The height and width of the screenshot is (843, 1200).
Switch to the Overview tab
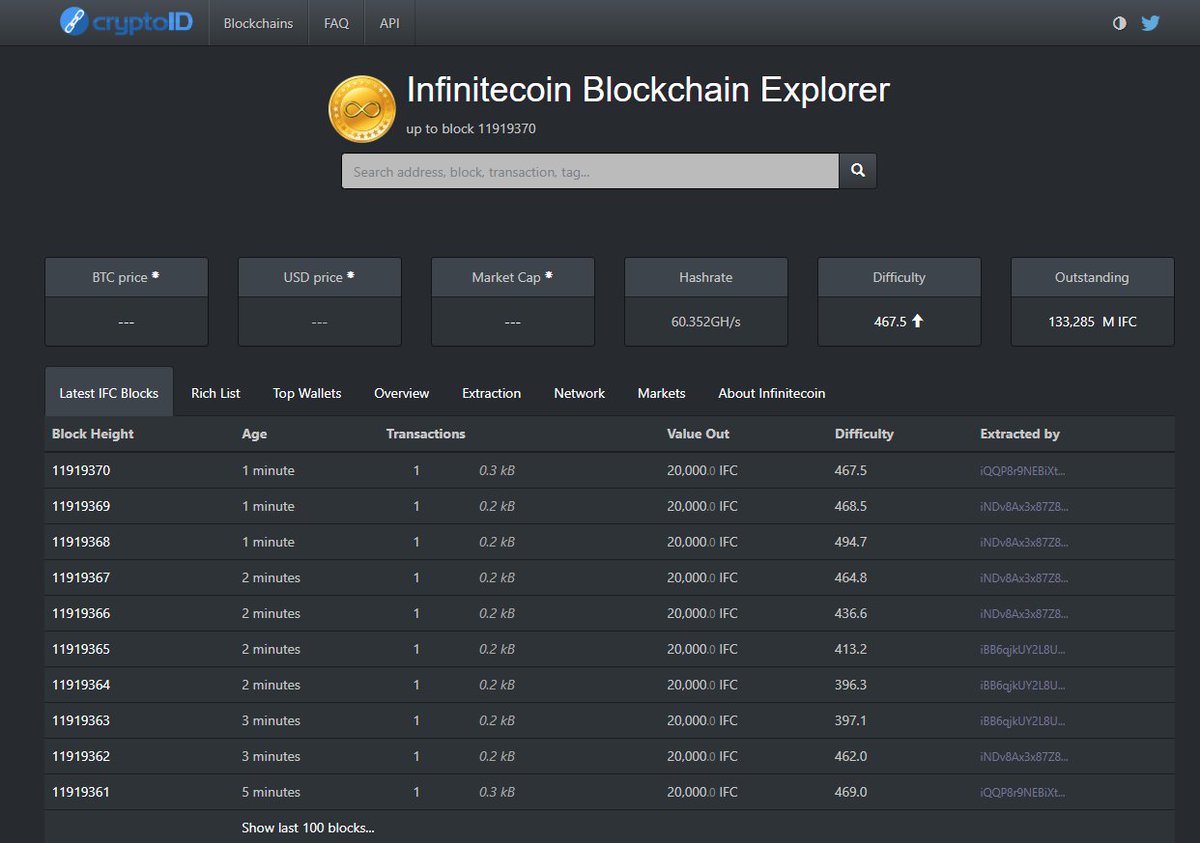pyautogui.click(x=402, y=393)
